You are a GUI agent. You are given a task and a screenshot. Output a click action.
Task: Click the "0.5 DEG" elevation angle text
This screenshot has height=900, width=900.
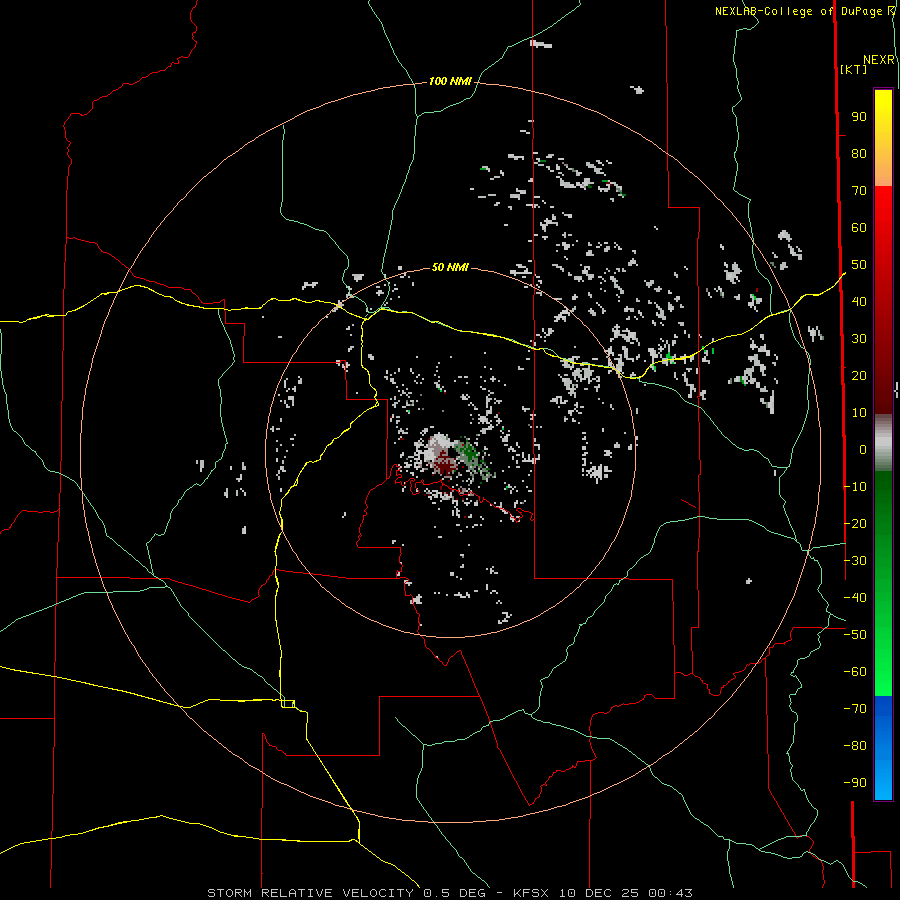tap(454, 893)
